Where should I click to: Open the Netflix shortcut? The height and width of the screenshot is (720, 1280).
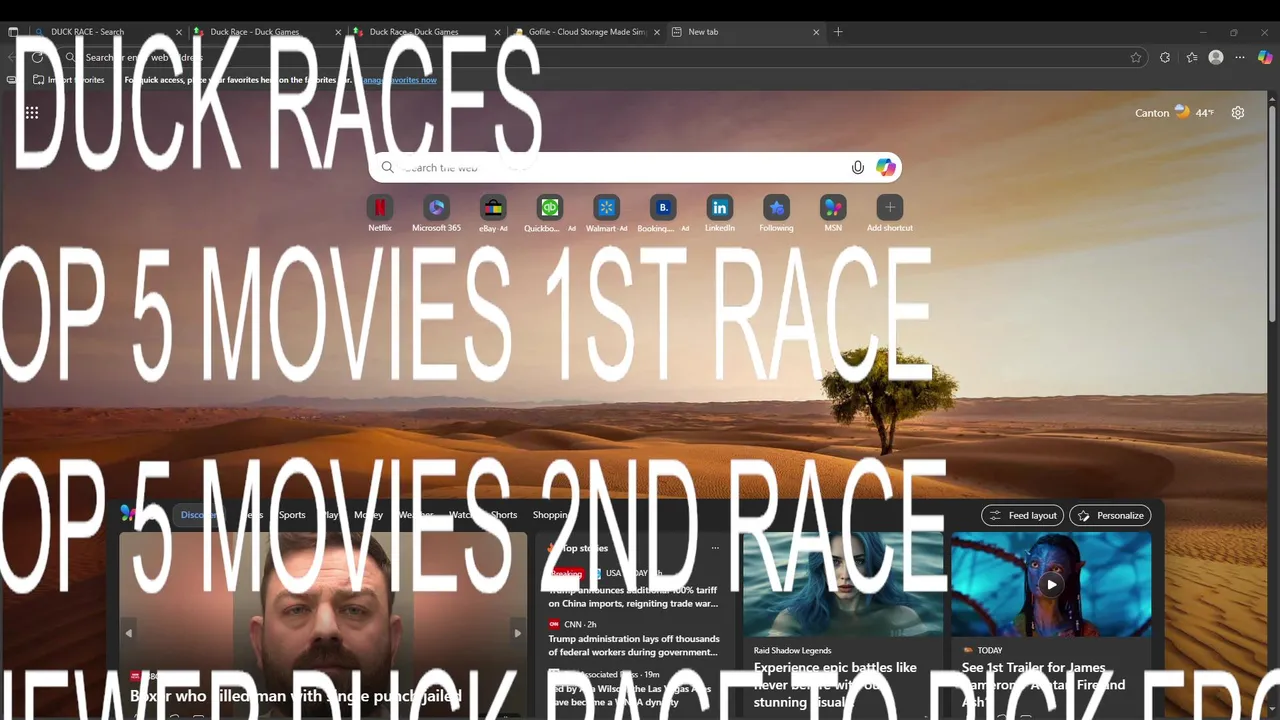click(380, 213)
